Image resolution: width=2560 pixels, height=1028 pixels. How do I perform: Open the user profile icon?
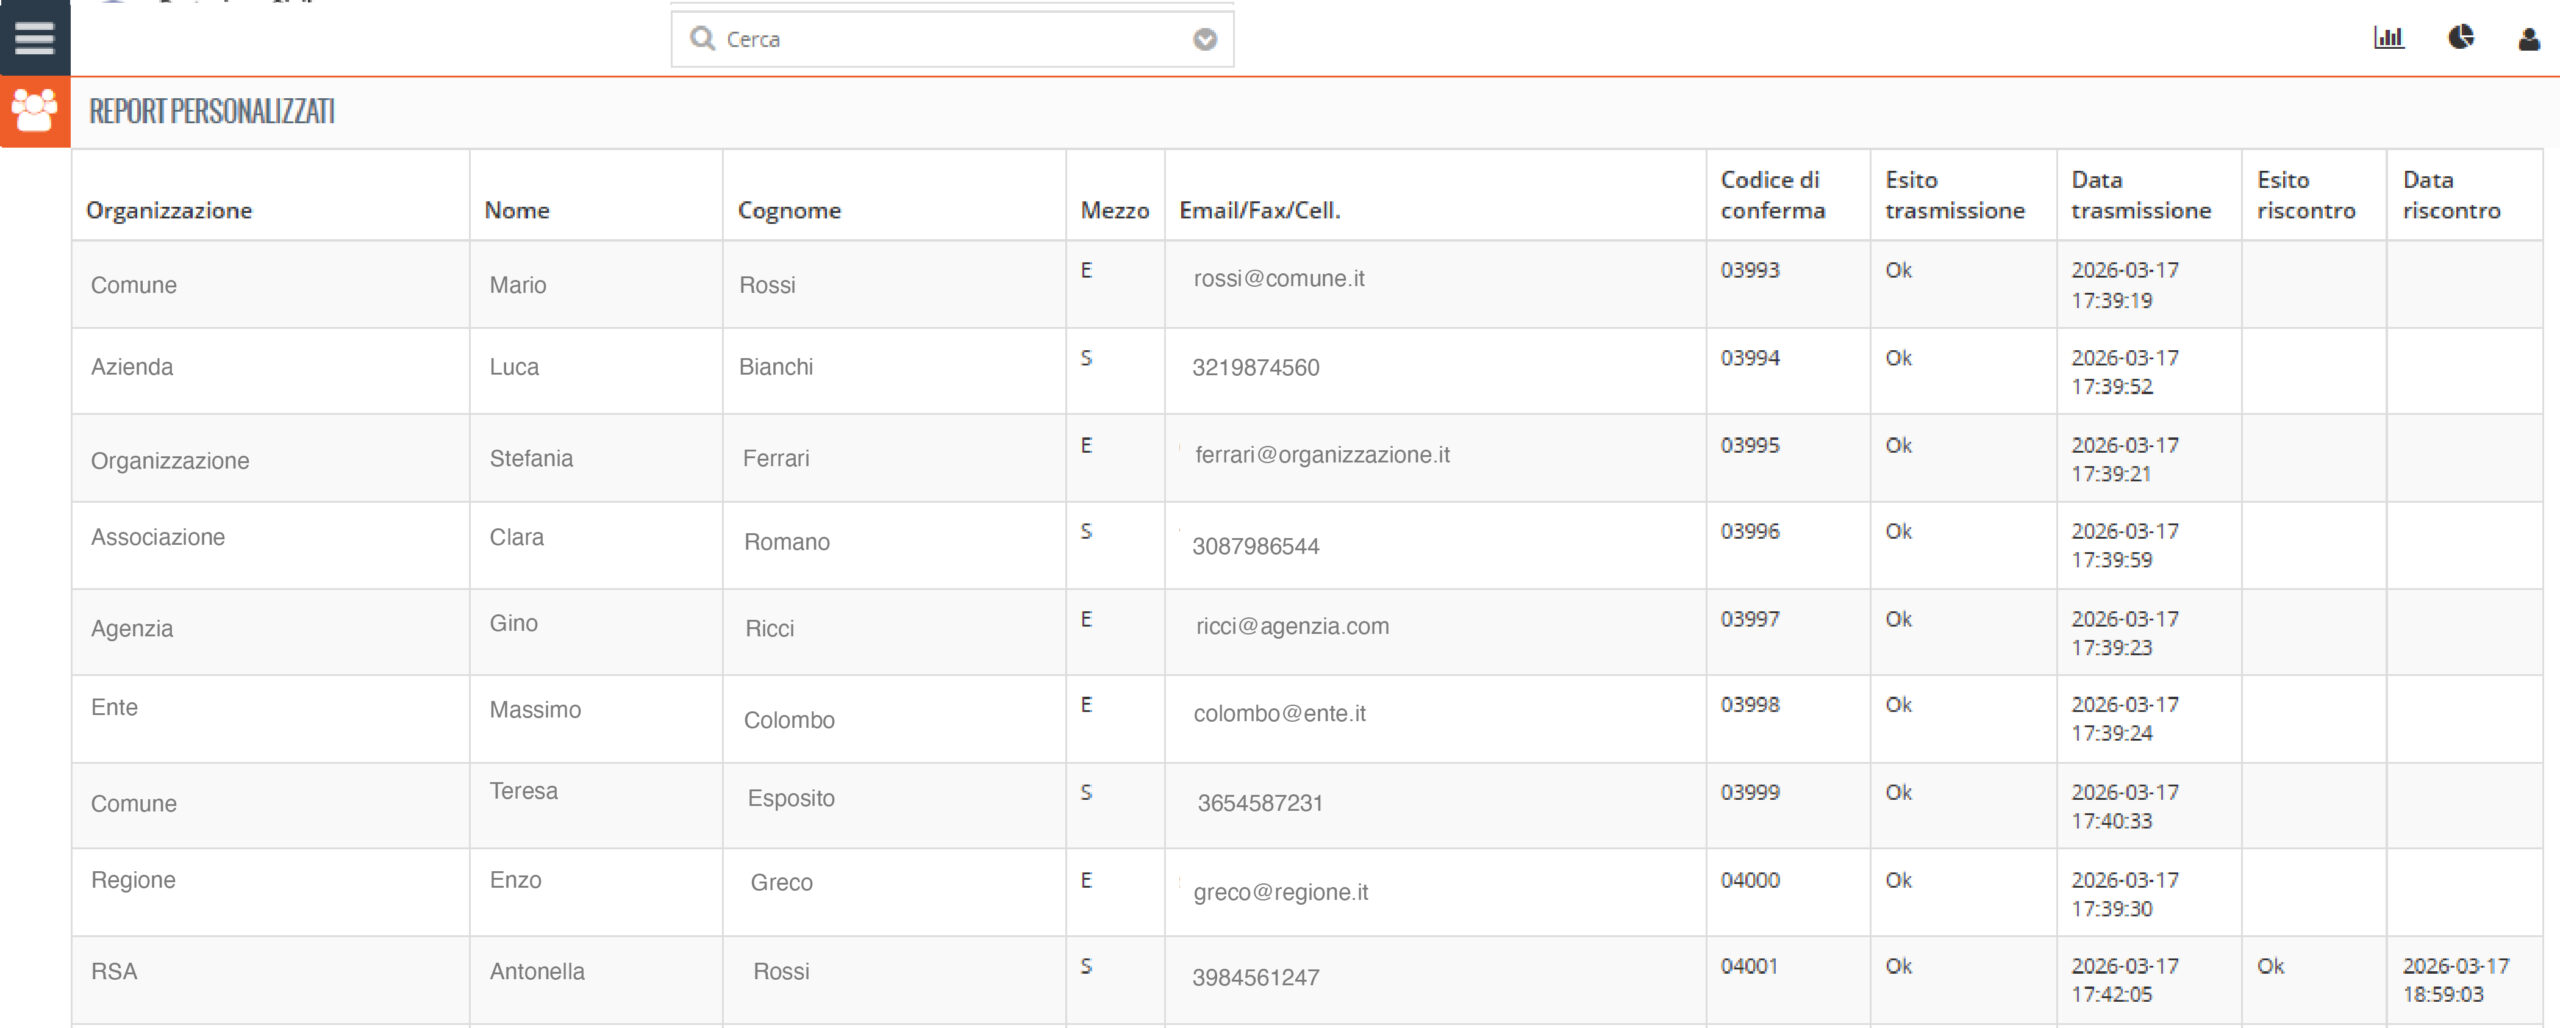2528,39
